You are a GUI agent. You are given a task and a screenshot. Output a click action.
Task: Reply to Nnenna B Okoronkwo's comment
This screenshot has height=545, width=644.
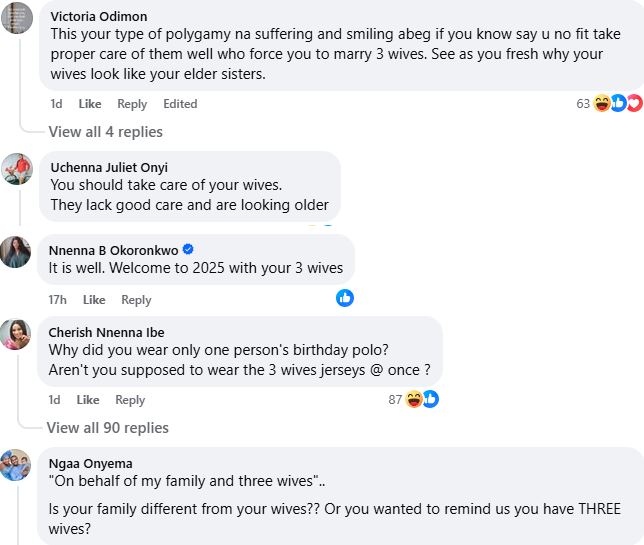(x=136, y=300)
